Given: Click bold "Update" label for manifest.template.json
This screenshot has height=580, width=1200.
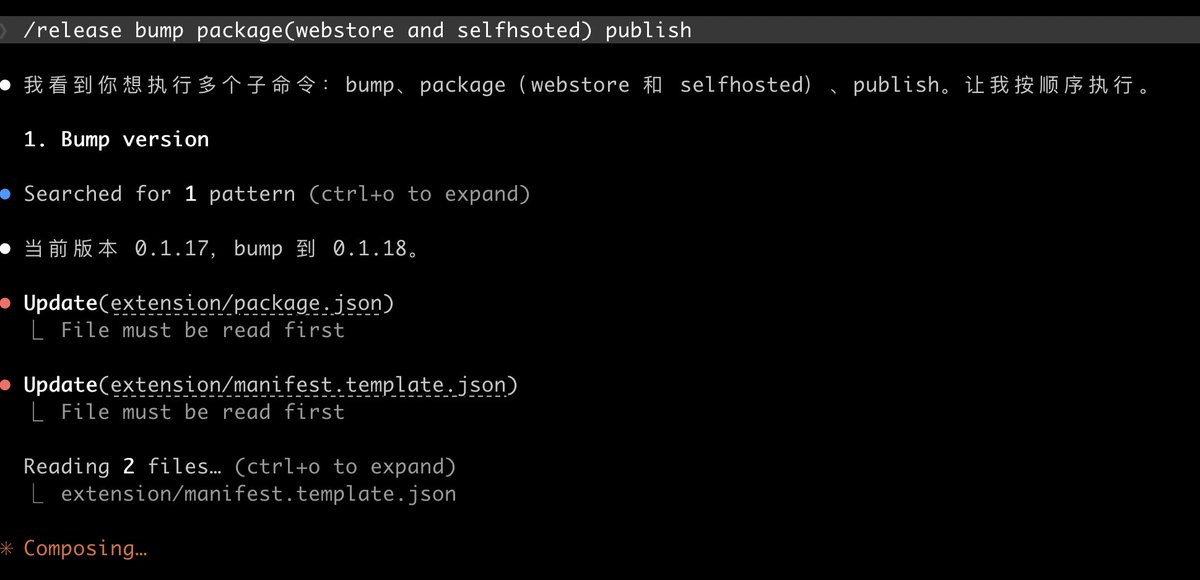Looking at the screenshot, I should (x=60, y=385).
